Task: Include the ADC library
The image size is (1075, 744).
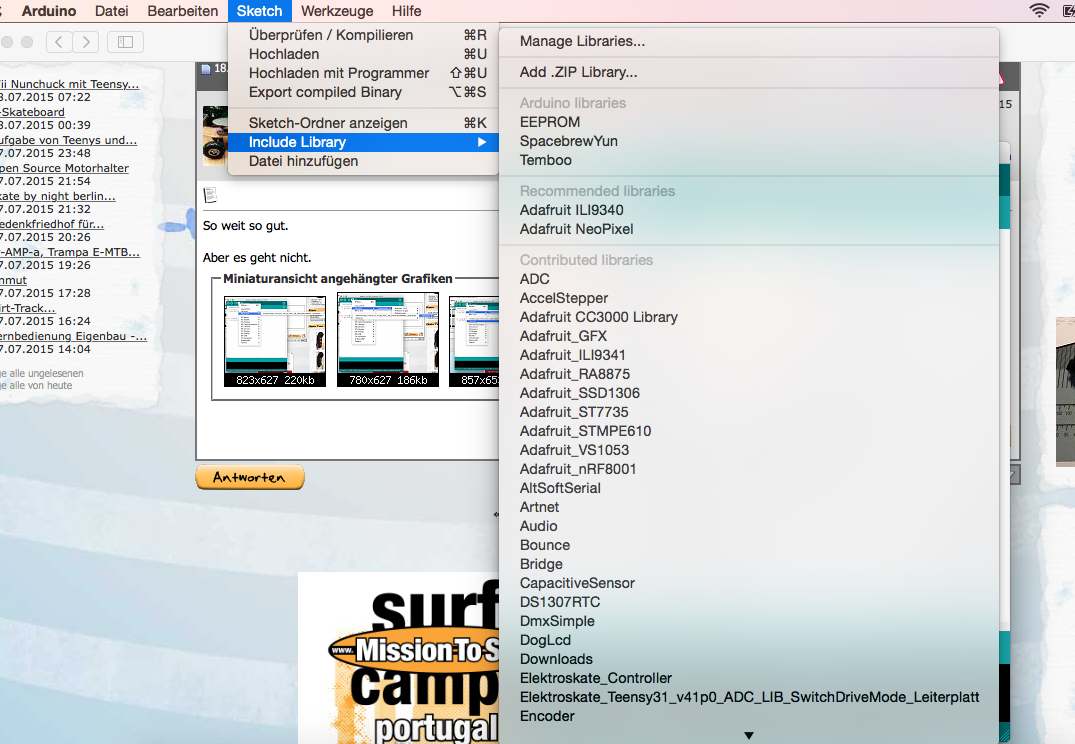Action: tap(749, 279)
